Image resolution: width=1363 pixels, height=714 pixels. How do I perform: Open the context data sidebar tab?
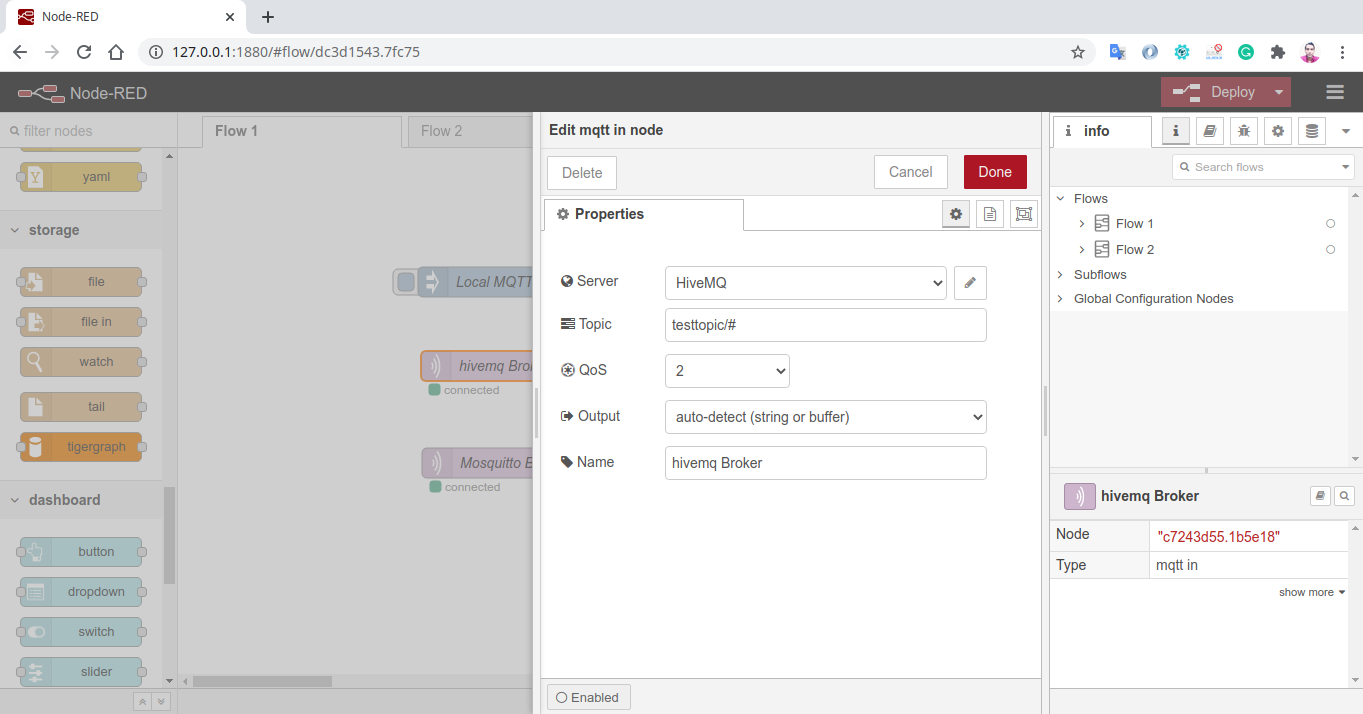(x=1312, y=131)
